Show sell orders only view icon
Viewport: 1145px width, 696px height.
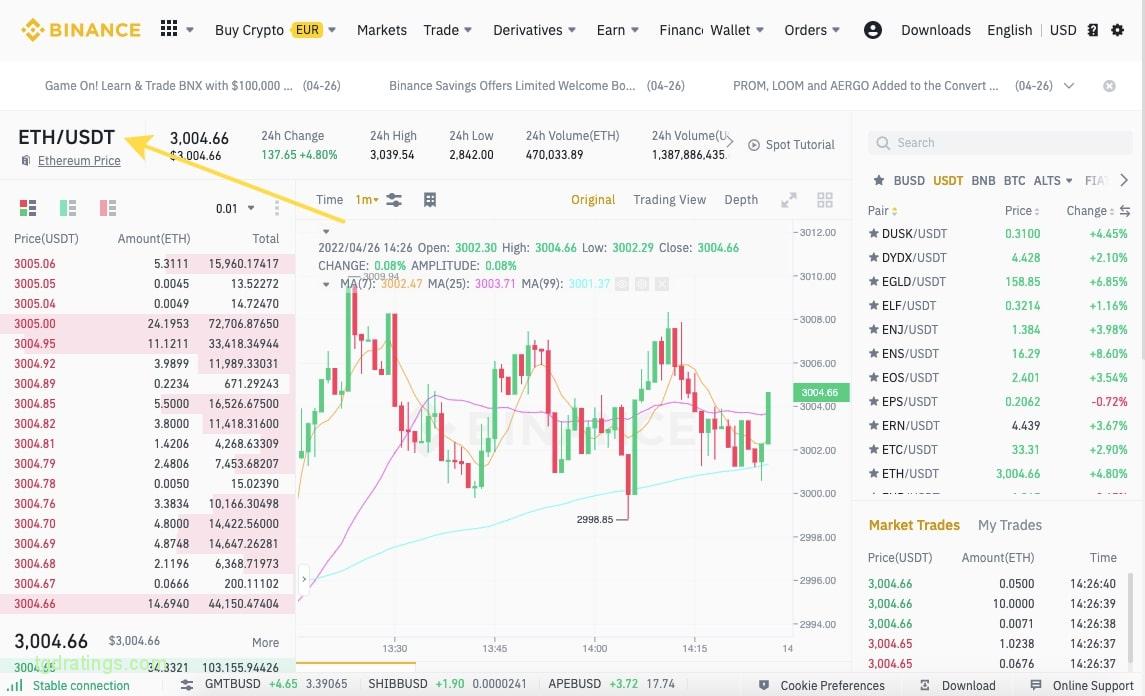point(108,208)
